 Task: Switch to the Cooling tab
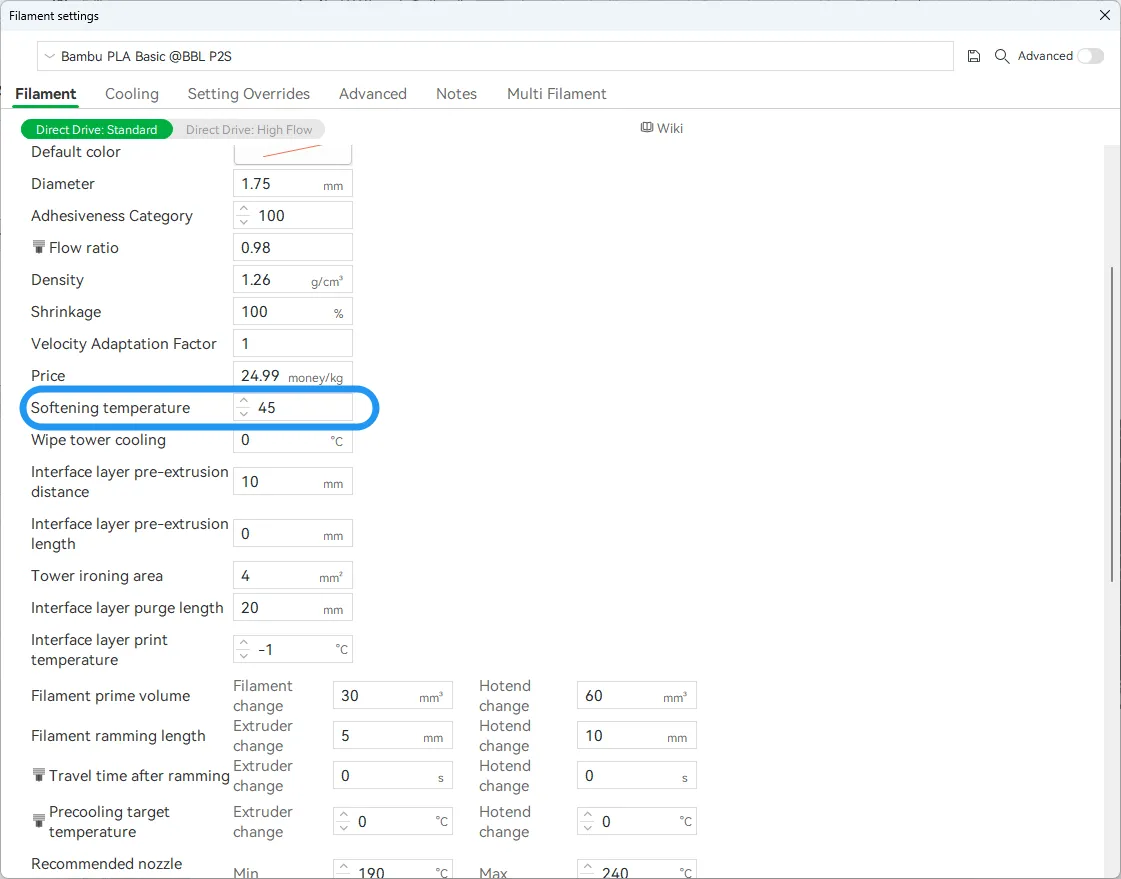tap(132, 94)
